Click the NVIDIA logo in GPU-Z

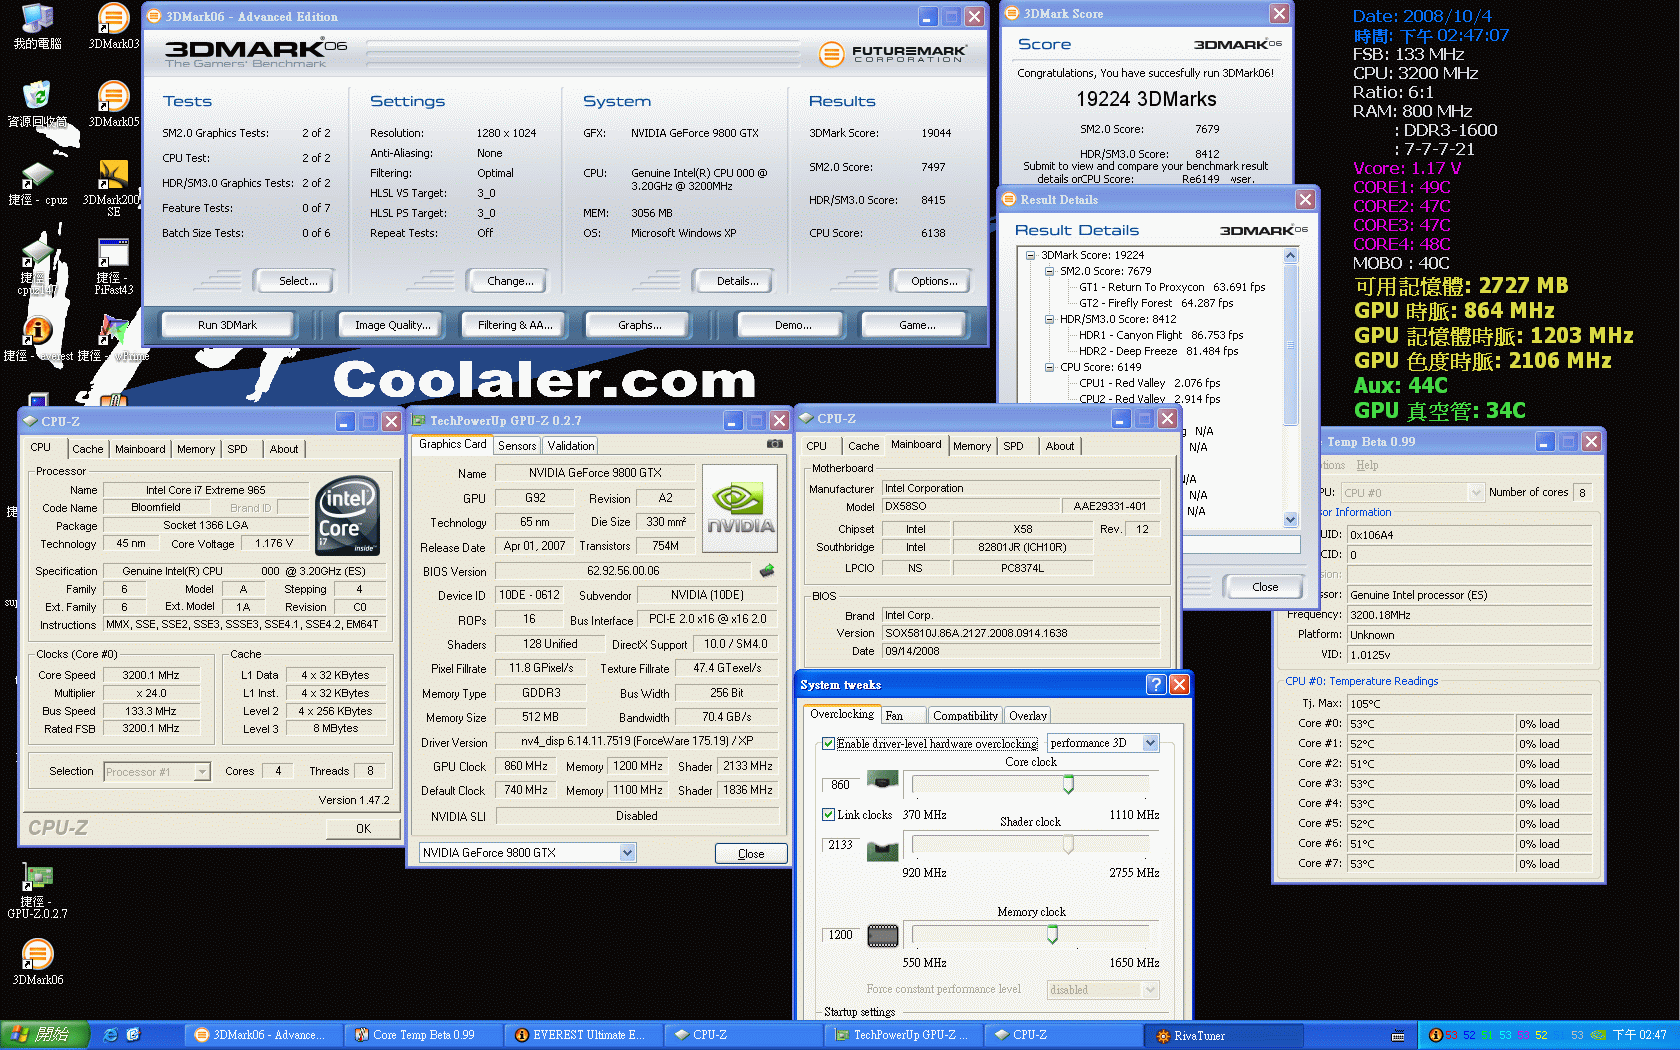pos(740,509)
